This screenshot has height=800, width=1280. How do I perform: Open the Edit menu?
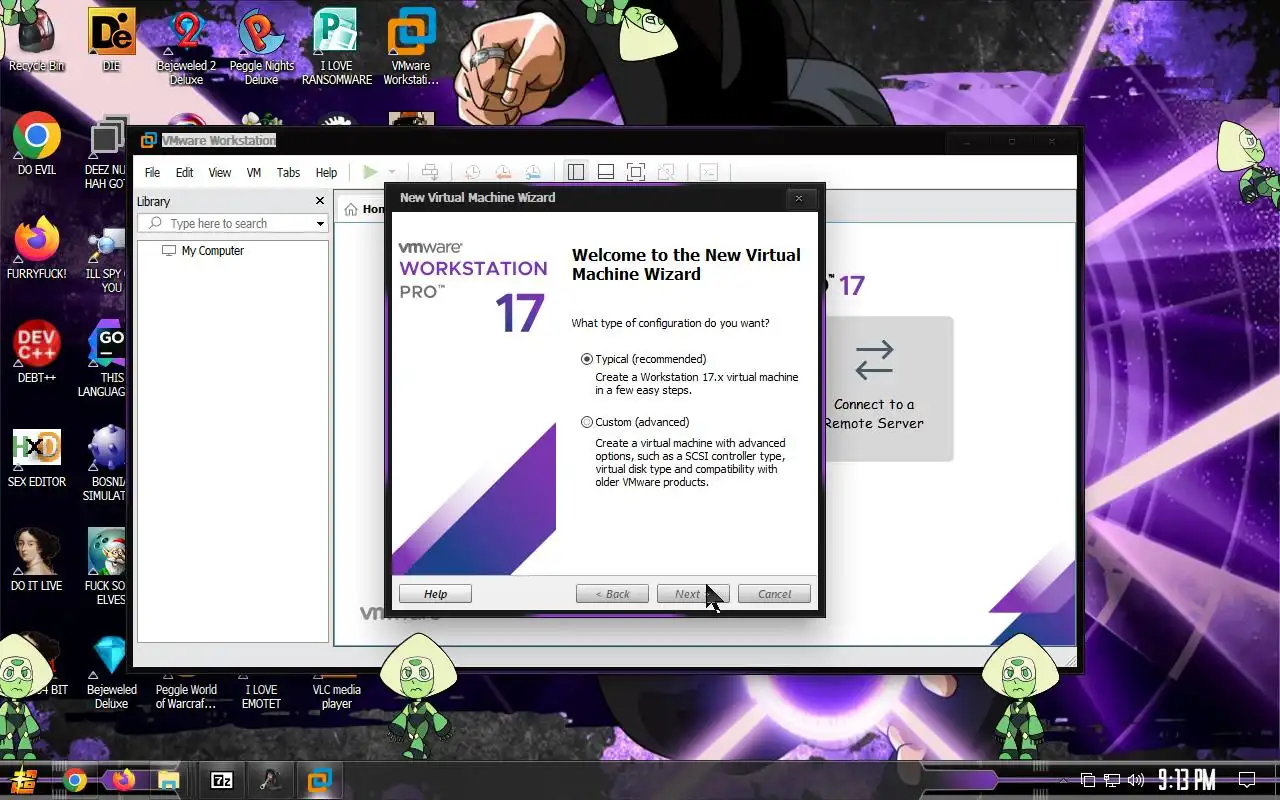click(x=184, y=172)
